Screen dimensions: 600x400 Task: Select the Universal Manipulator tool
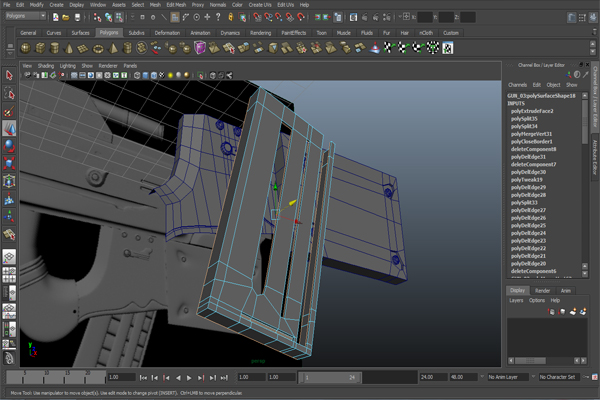click(9, 181)
